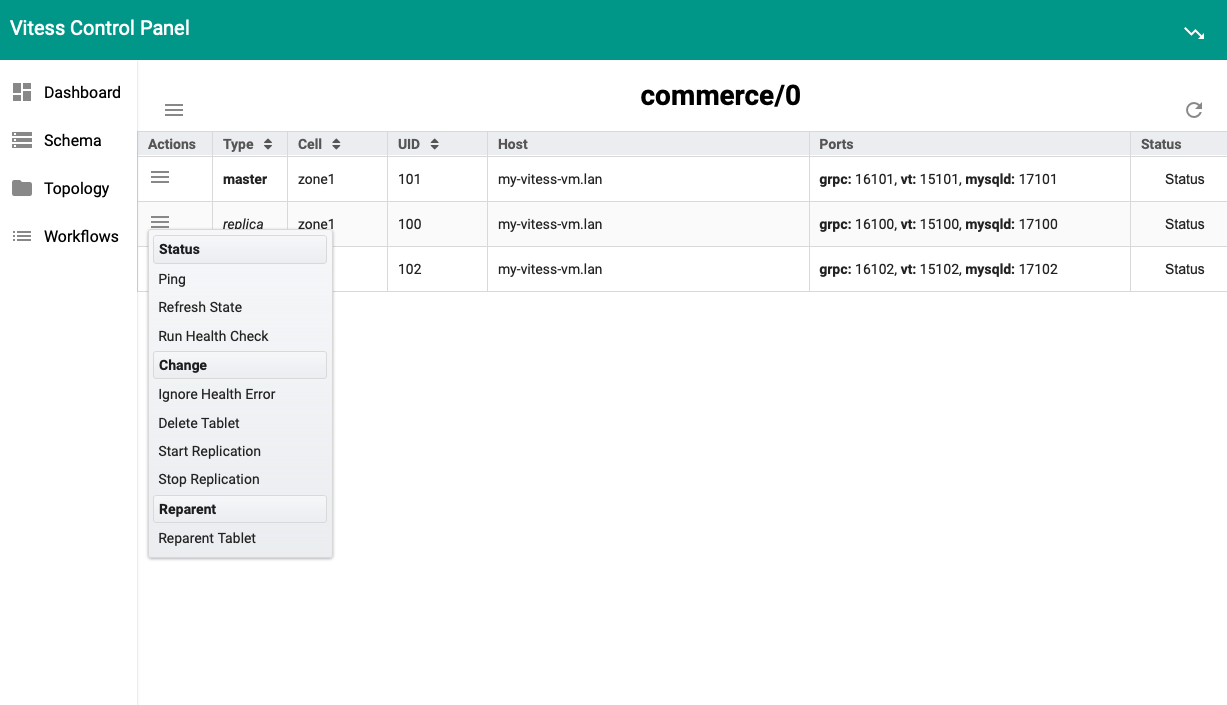The width and height of the screenshot is (1227, 705).
Task: Navigate to Workflows
Action: point(80,236)
